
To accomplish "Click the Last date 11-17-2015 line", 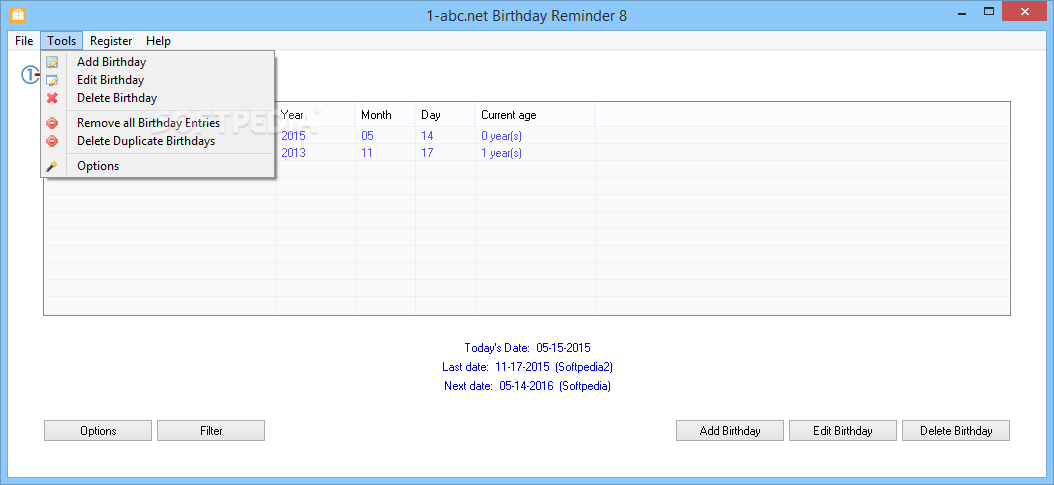I will point(528,367).
